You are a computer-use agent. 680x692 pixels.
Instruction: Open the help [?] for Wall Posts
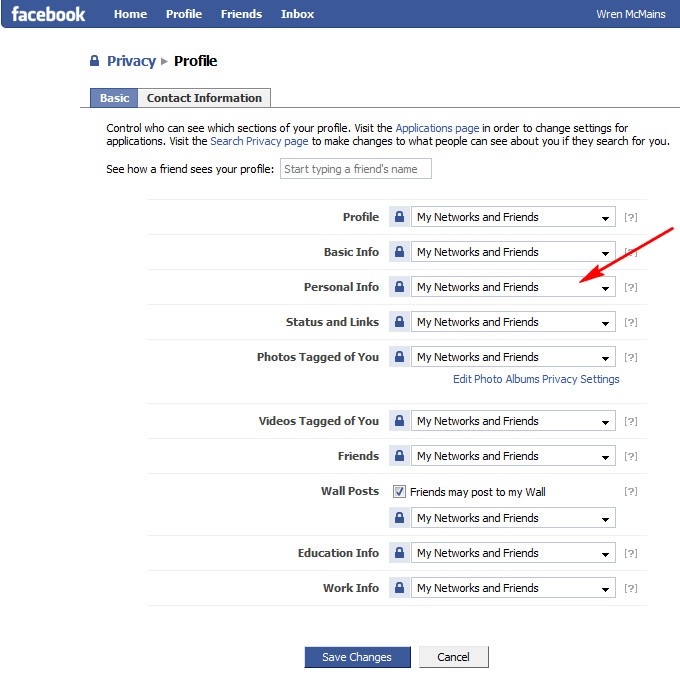[631, 491]
